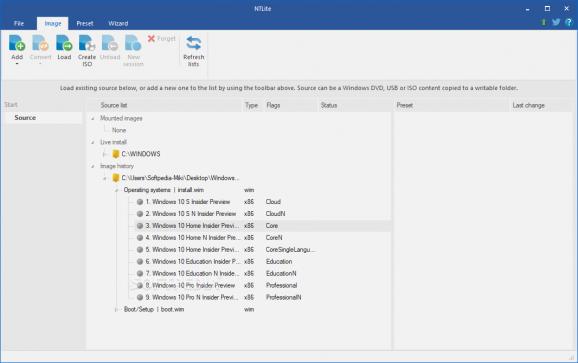Screen dimensions: 578x363
Task: Expand the Boot/Setup boot.wim node
Action: point(116,310)
